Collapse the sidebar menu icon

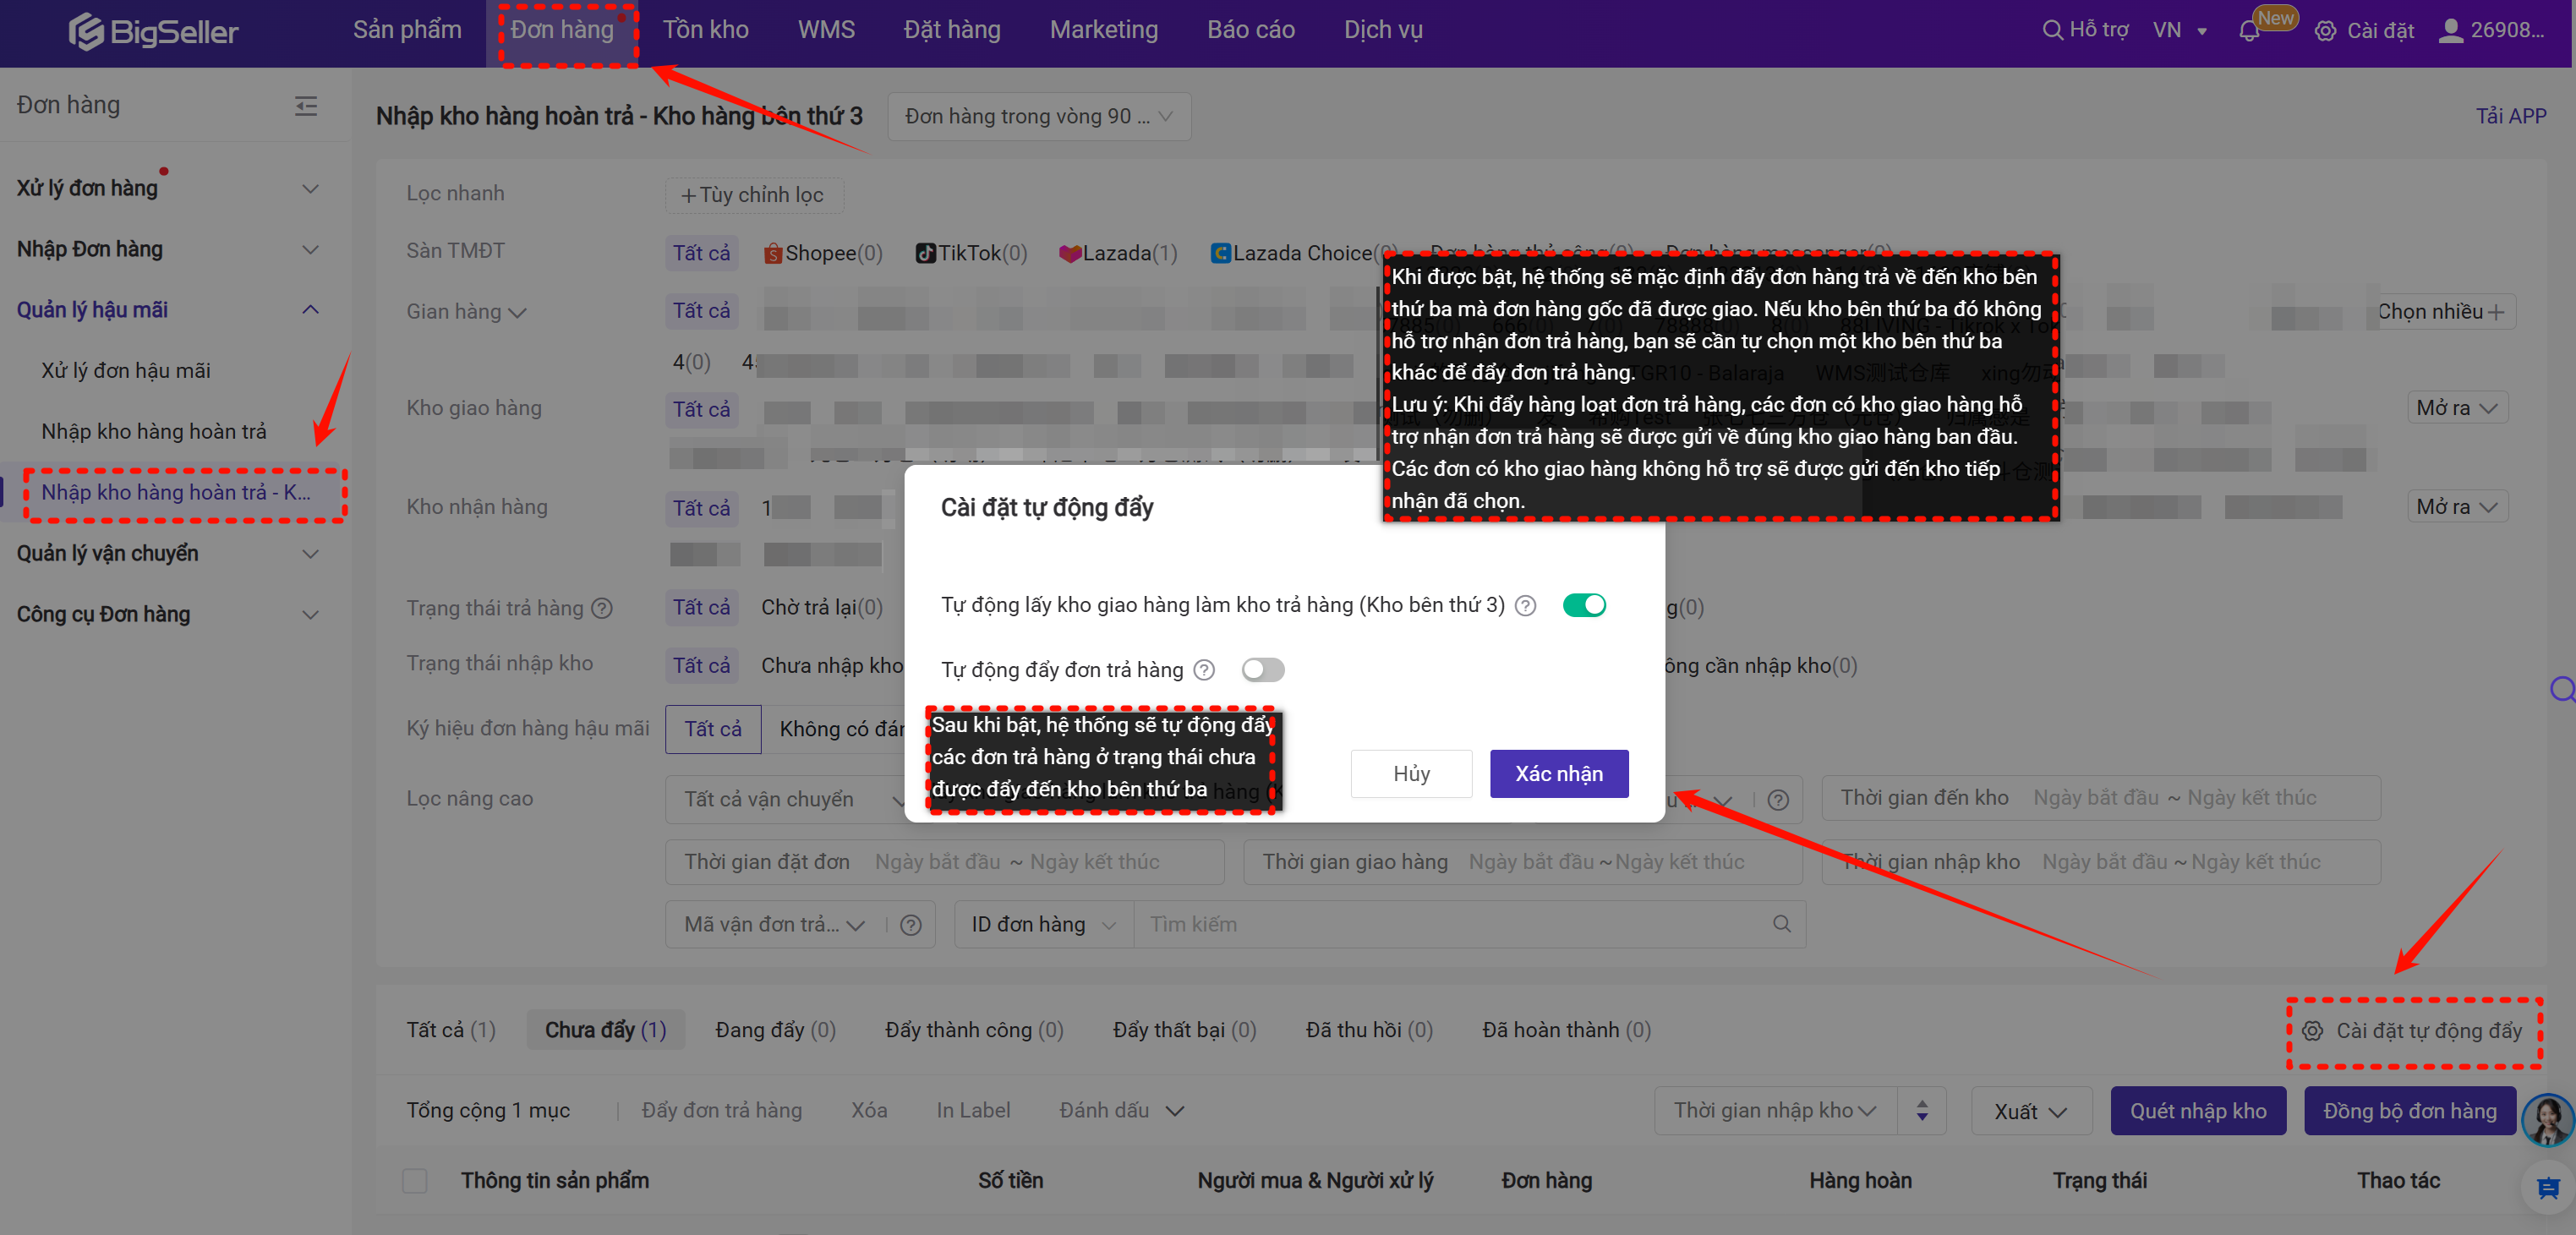click(x=306, y=106)
